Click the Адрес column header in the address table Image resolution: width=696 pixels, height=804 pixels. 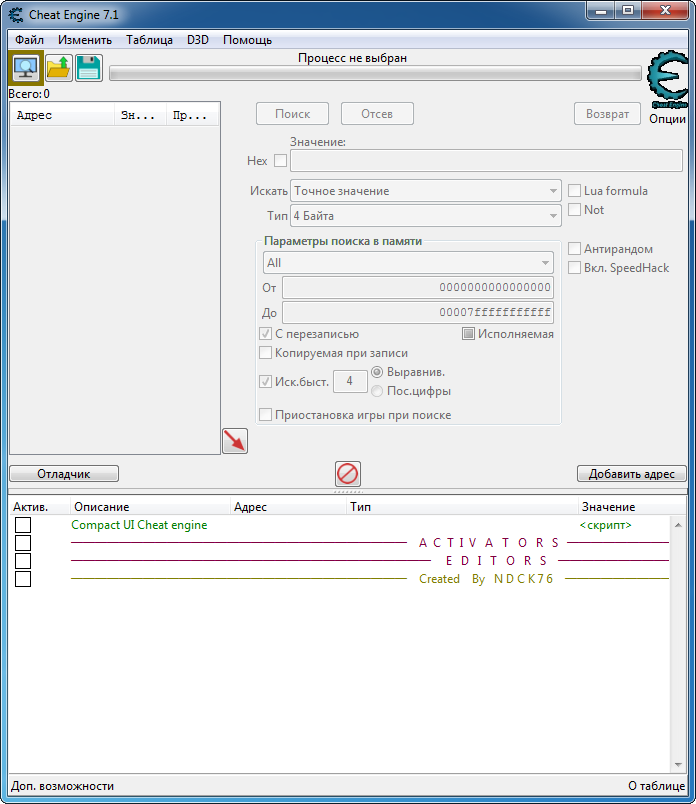tap(288, 507)
